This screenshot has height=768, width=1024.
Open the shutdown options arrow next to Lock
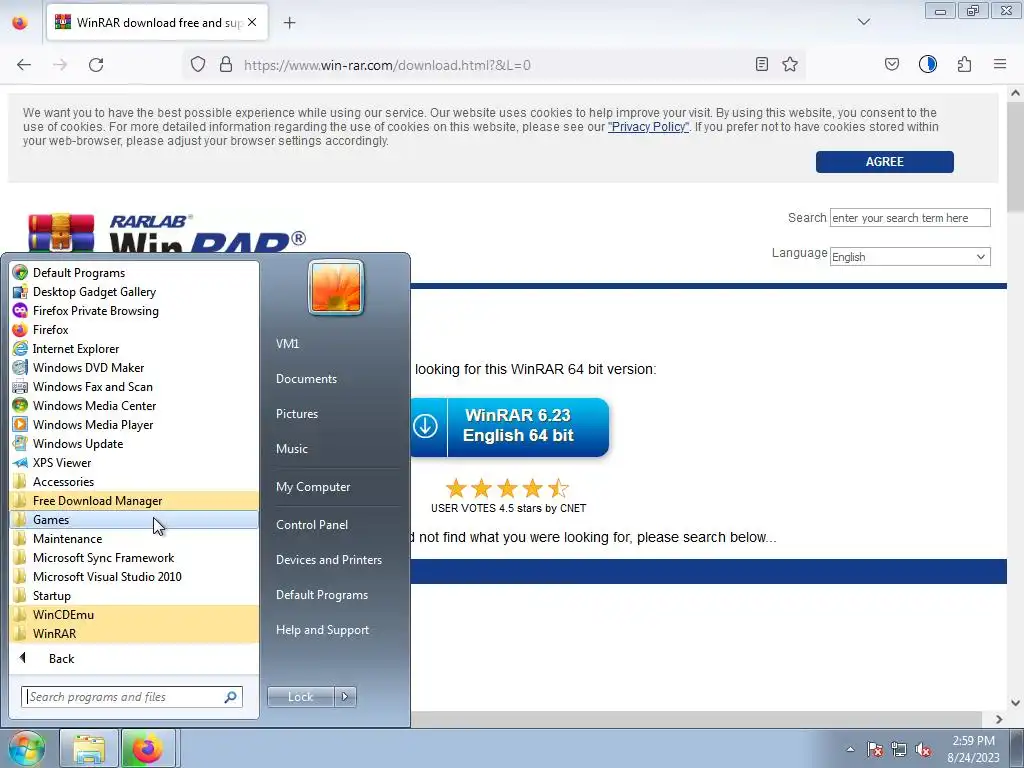(x=345, y=697)
